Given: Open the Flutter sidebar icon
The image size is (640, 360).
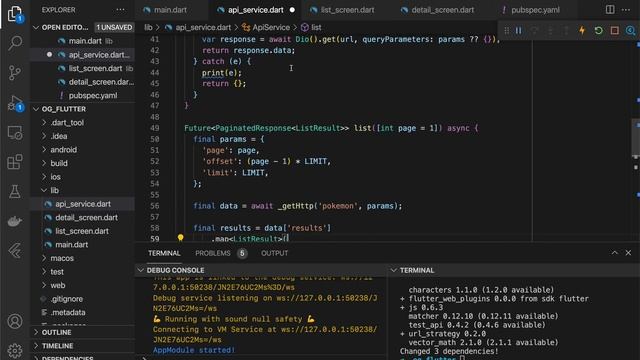Looking at the screenshot, I should (x=15, y=251).
